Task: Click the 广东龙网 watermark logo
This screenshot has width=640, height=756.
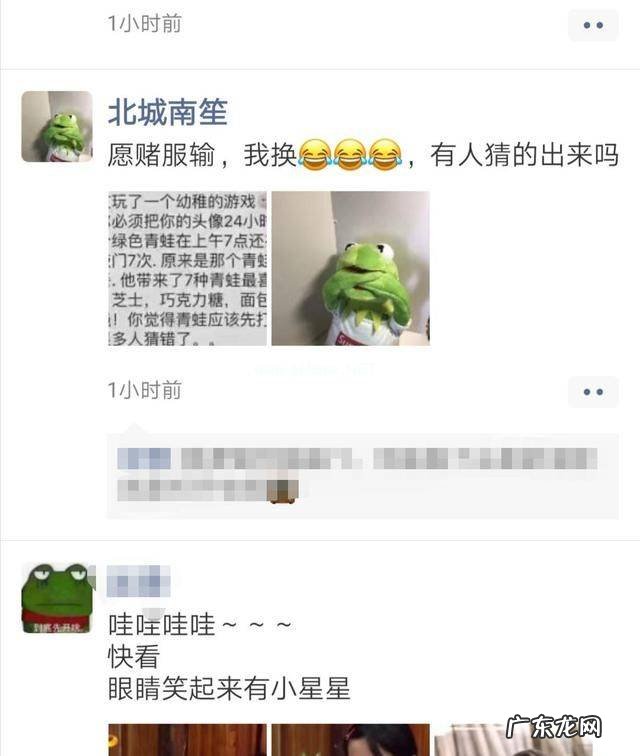Action: (x=554, y=727)
